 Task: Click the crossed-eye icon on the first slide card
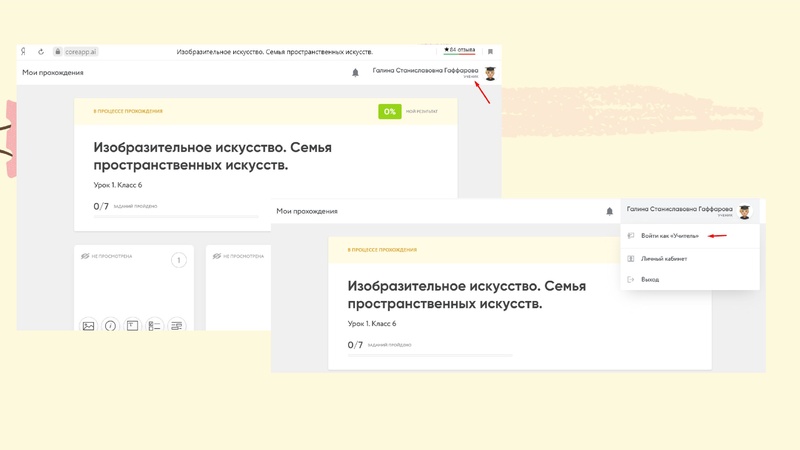pos(85,256)
